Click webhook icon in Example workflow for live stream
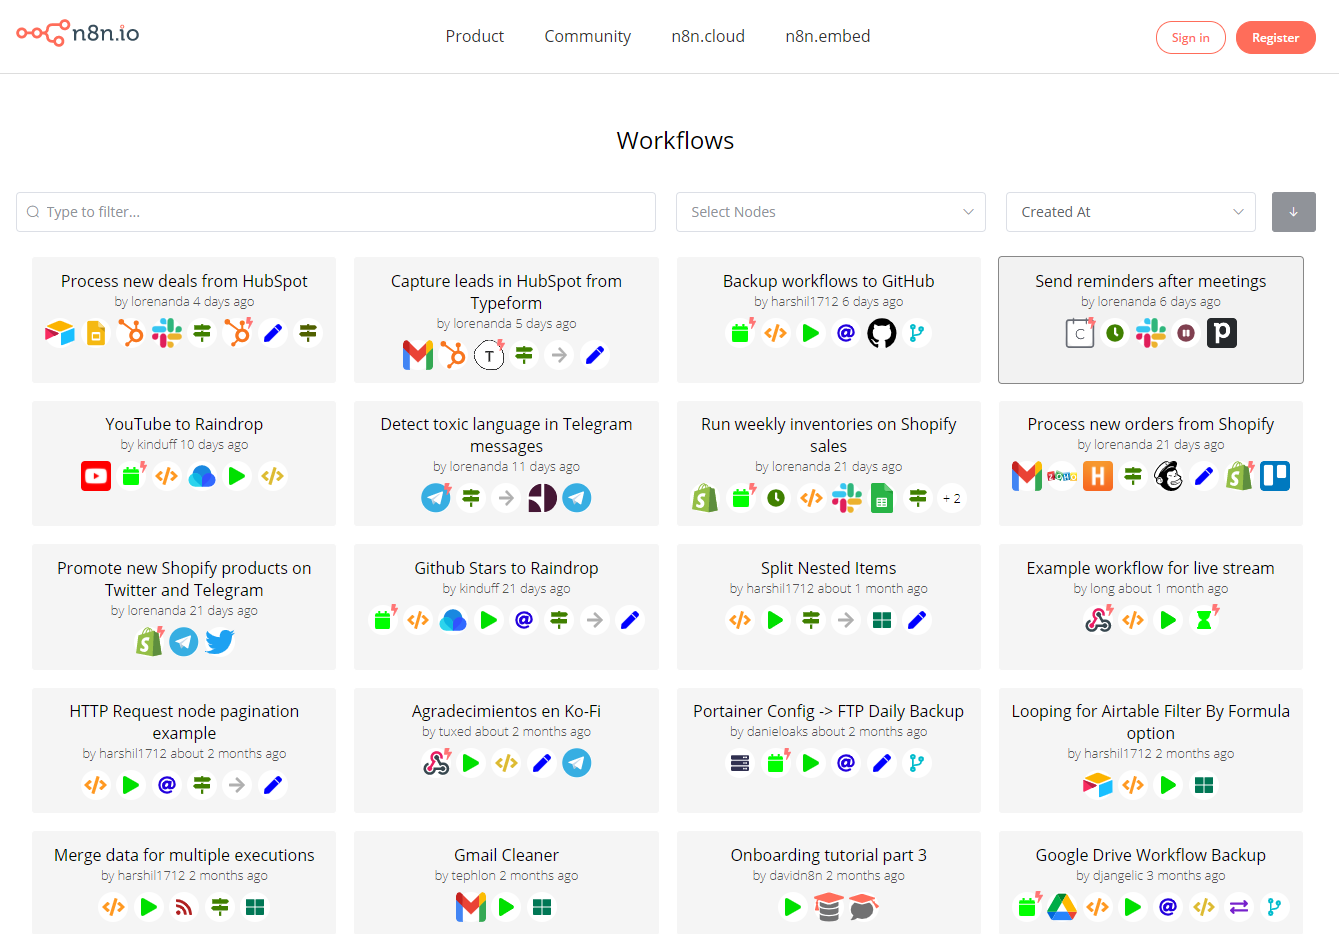This screenshot has width=1339, height=934. [x=1098, y=620]
